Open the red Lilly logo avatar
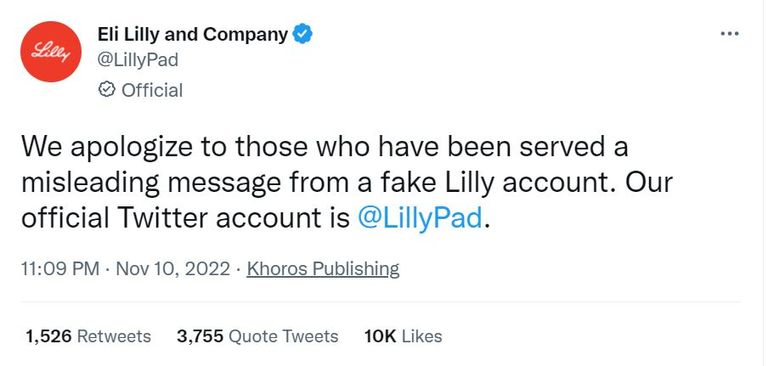Image resolution: width=768 pixels, height=366 pixels. [51, 51]
